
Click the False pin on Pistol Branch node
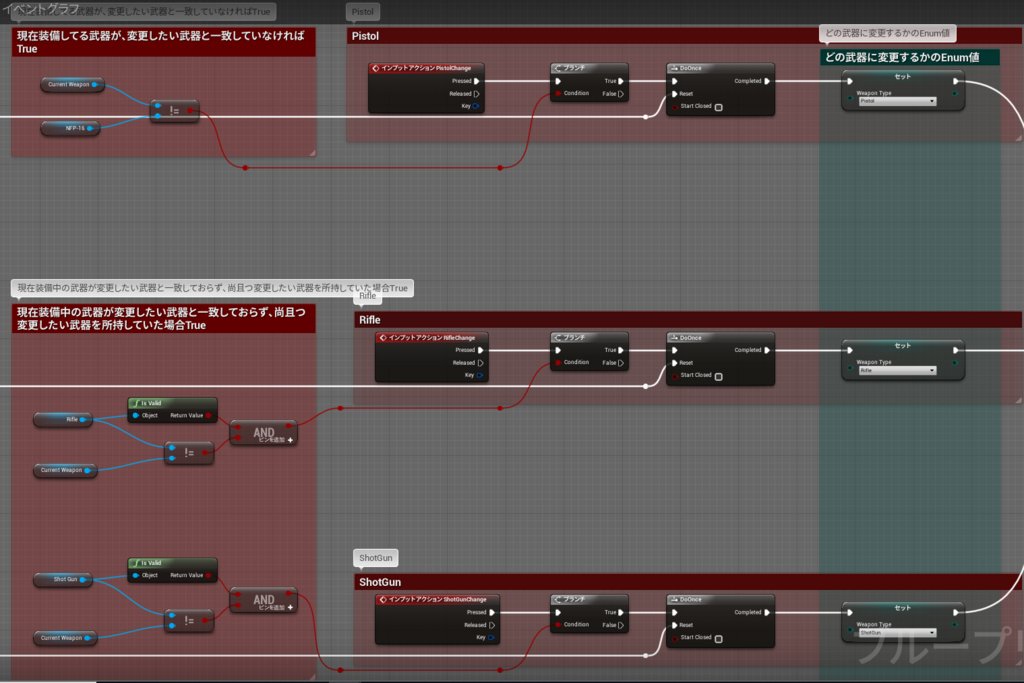(620, 94)
